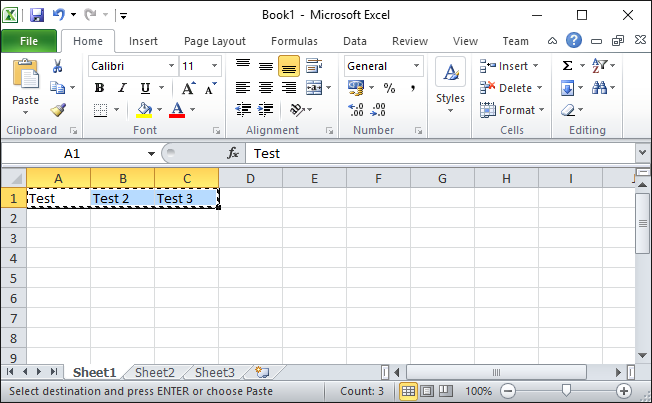This screenshot has height=403, width=652.
Task: Zoom in with the plus button
Action: click(x=623, y=391)
